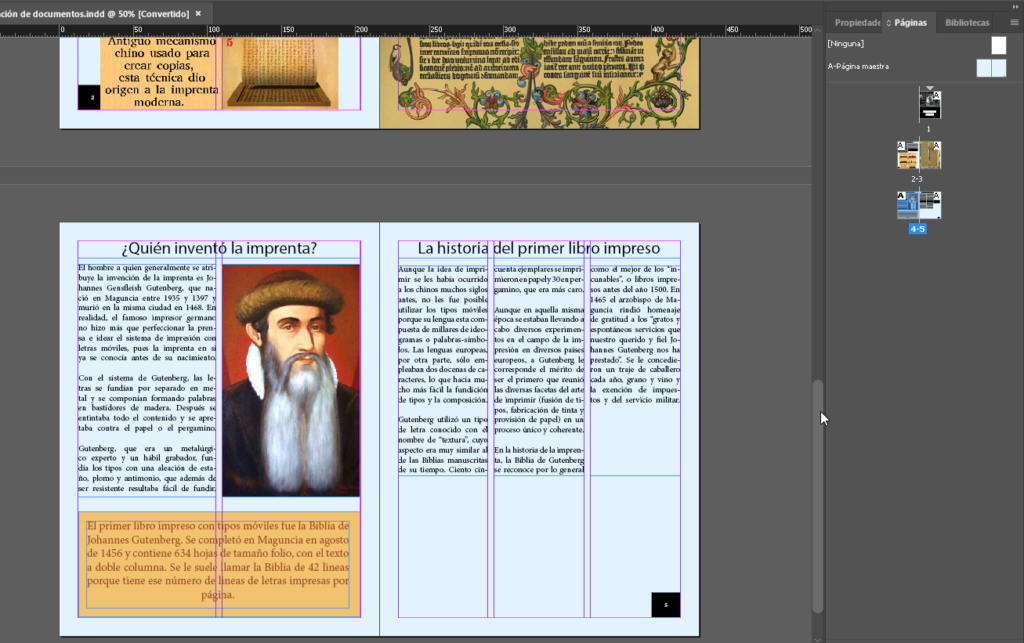Click the black page number 2 box
This screenshot has width=1024, height=643.
click(x=89, y=97)
